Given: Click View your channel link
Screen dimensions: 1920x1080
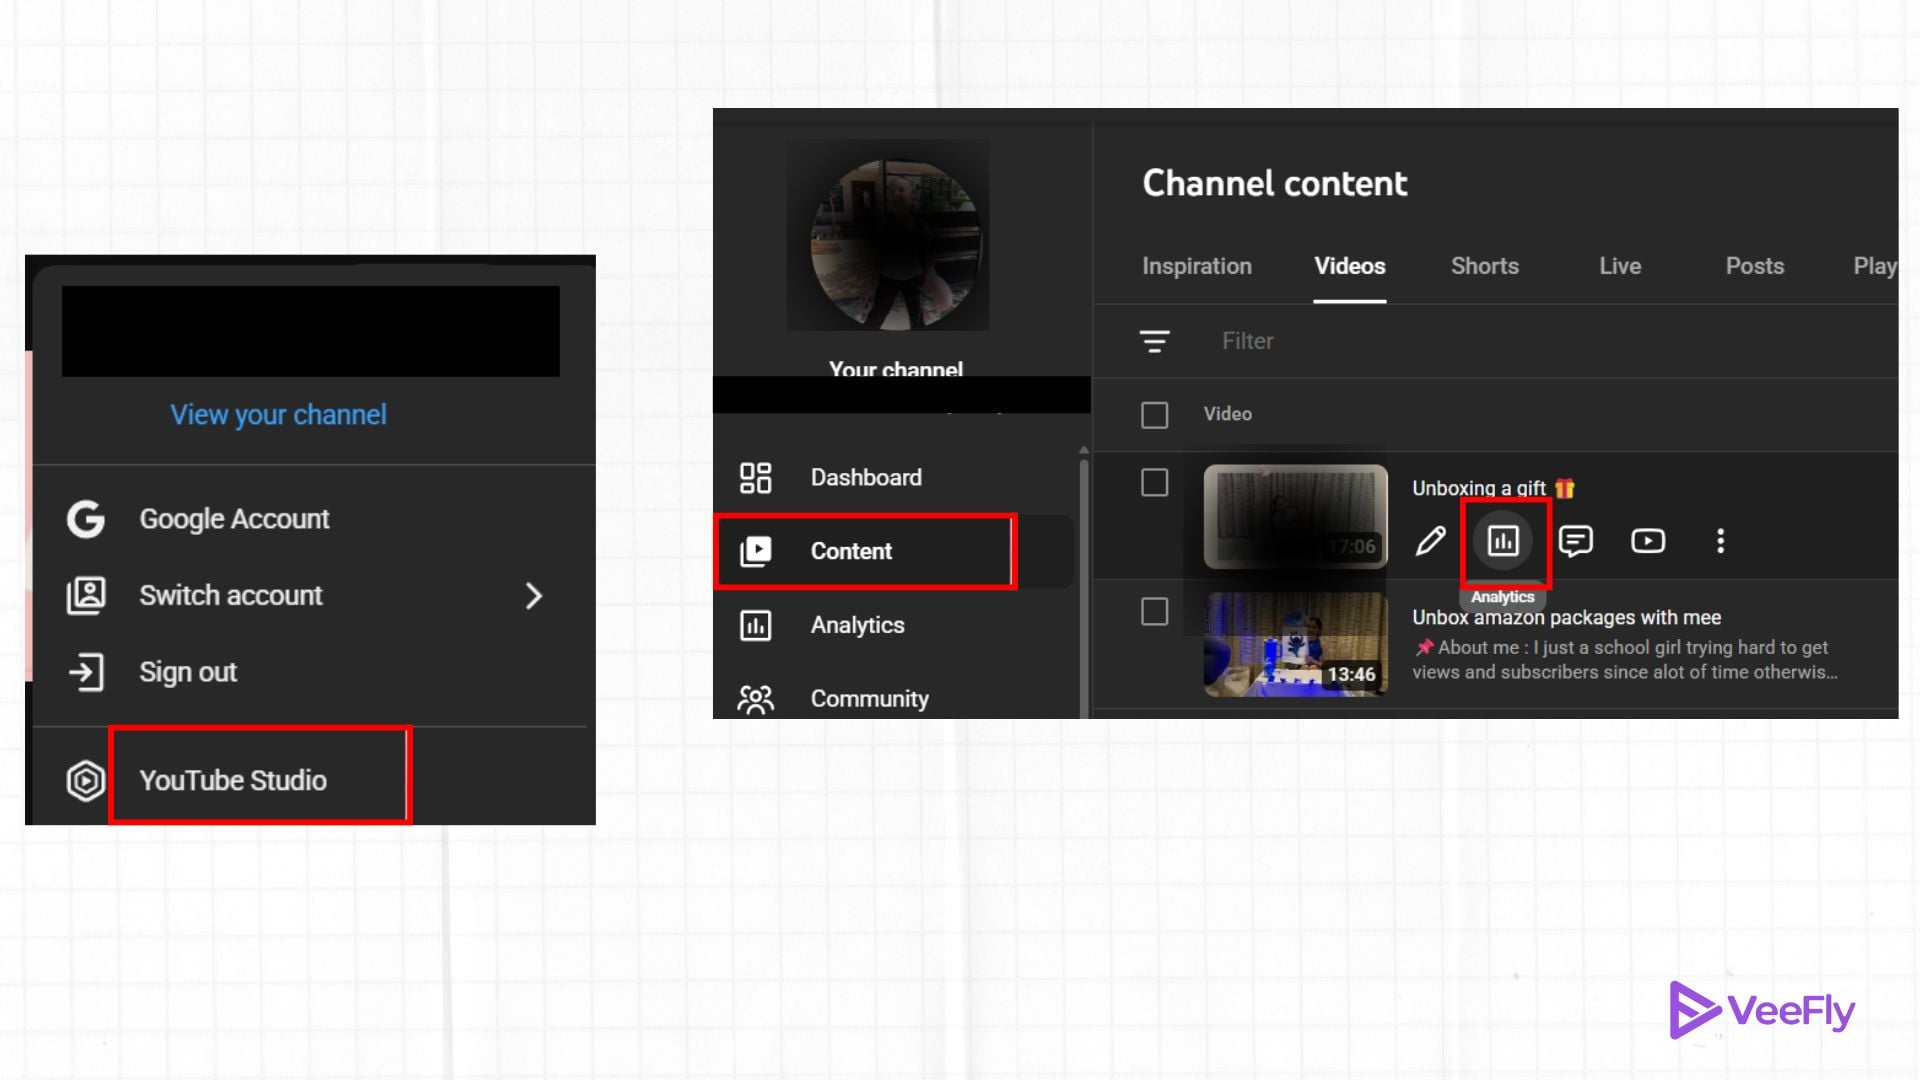Looking at the screenshot, I should tap(278, 415).
